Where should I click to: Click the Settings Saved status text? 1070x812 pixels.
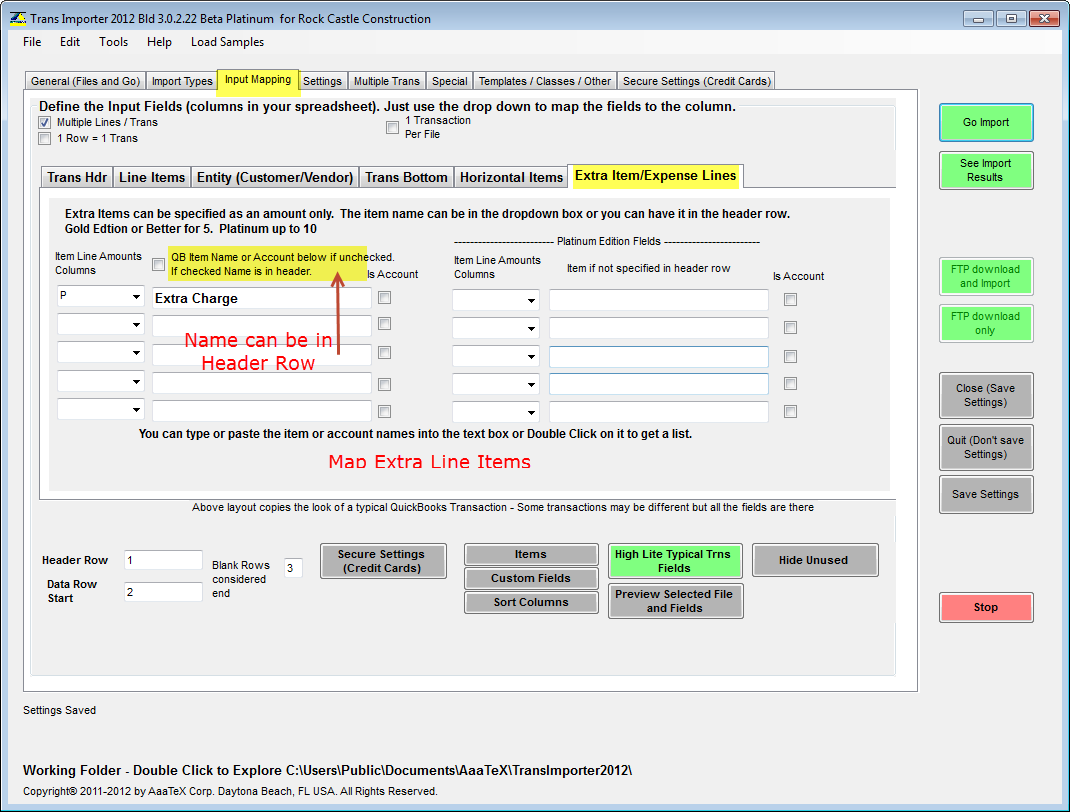tap(59, 710)
